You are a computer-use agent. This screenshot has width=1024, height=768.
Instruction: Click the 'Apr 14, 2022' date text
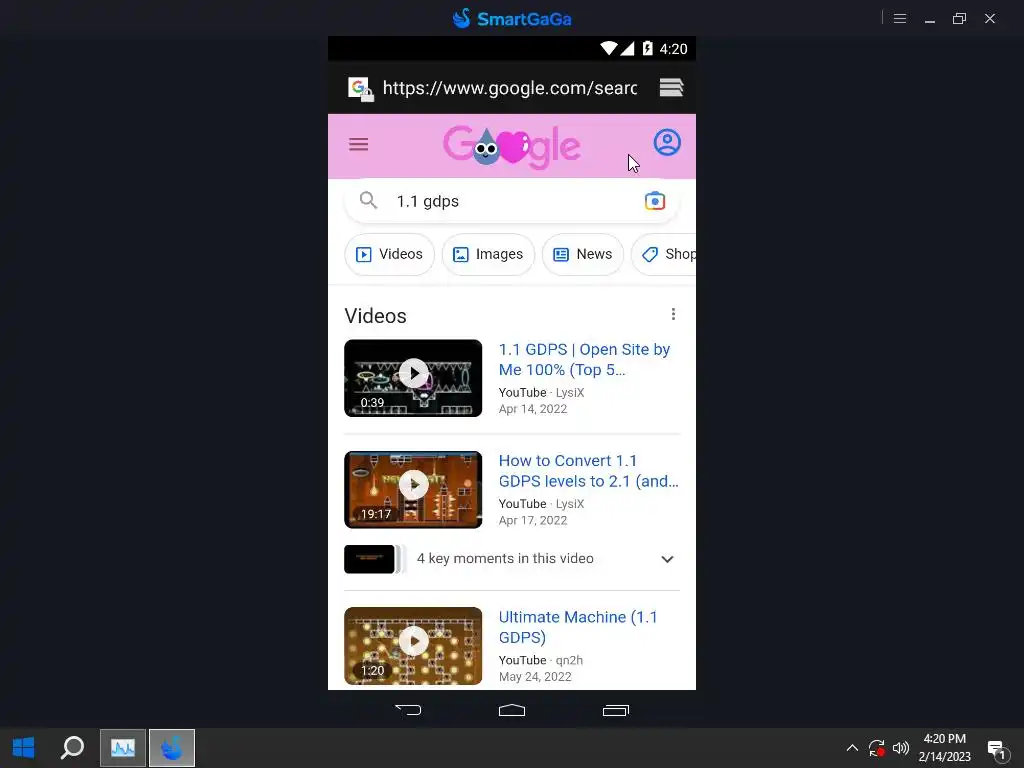coord(533,409)
